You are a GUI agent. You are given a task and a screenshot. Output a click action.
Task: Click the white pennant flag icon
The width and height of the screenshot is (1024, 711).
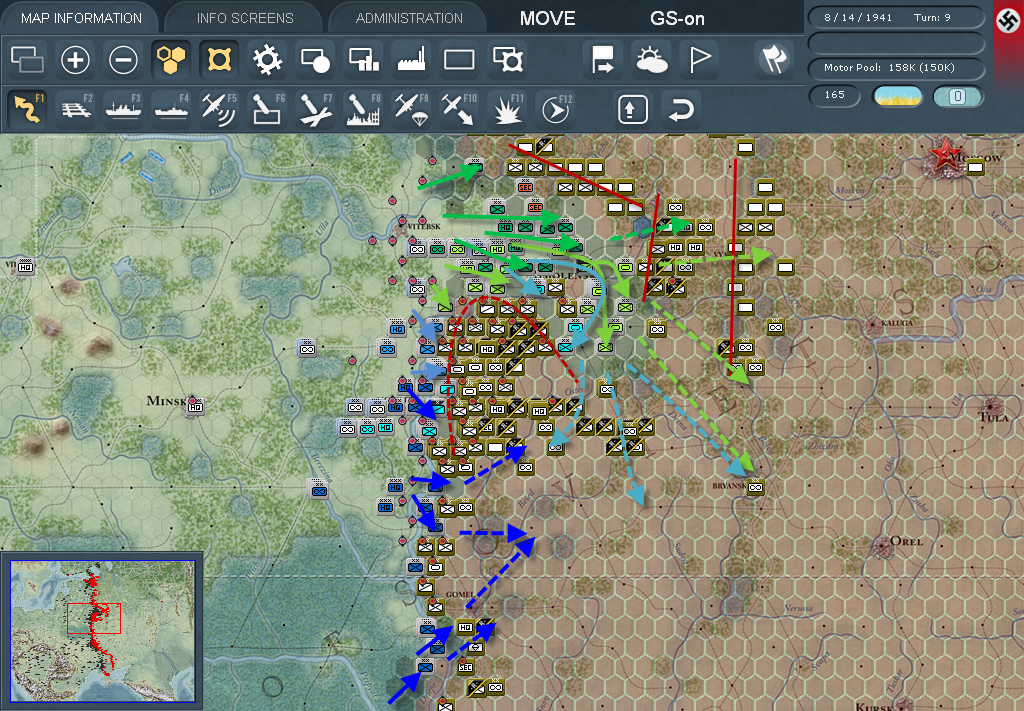pyautogui.click(x=699, y=60)
